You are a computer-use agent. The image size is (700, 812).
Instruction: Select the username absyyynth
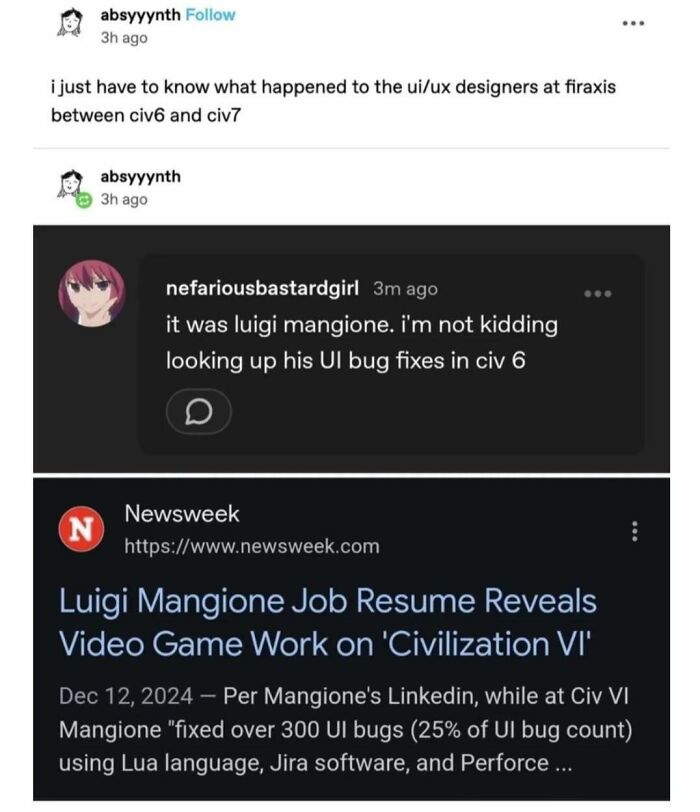(139, 15)
